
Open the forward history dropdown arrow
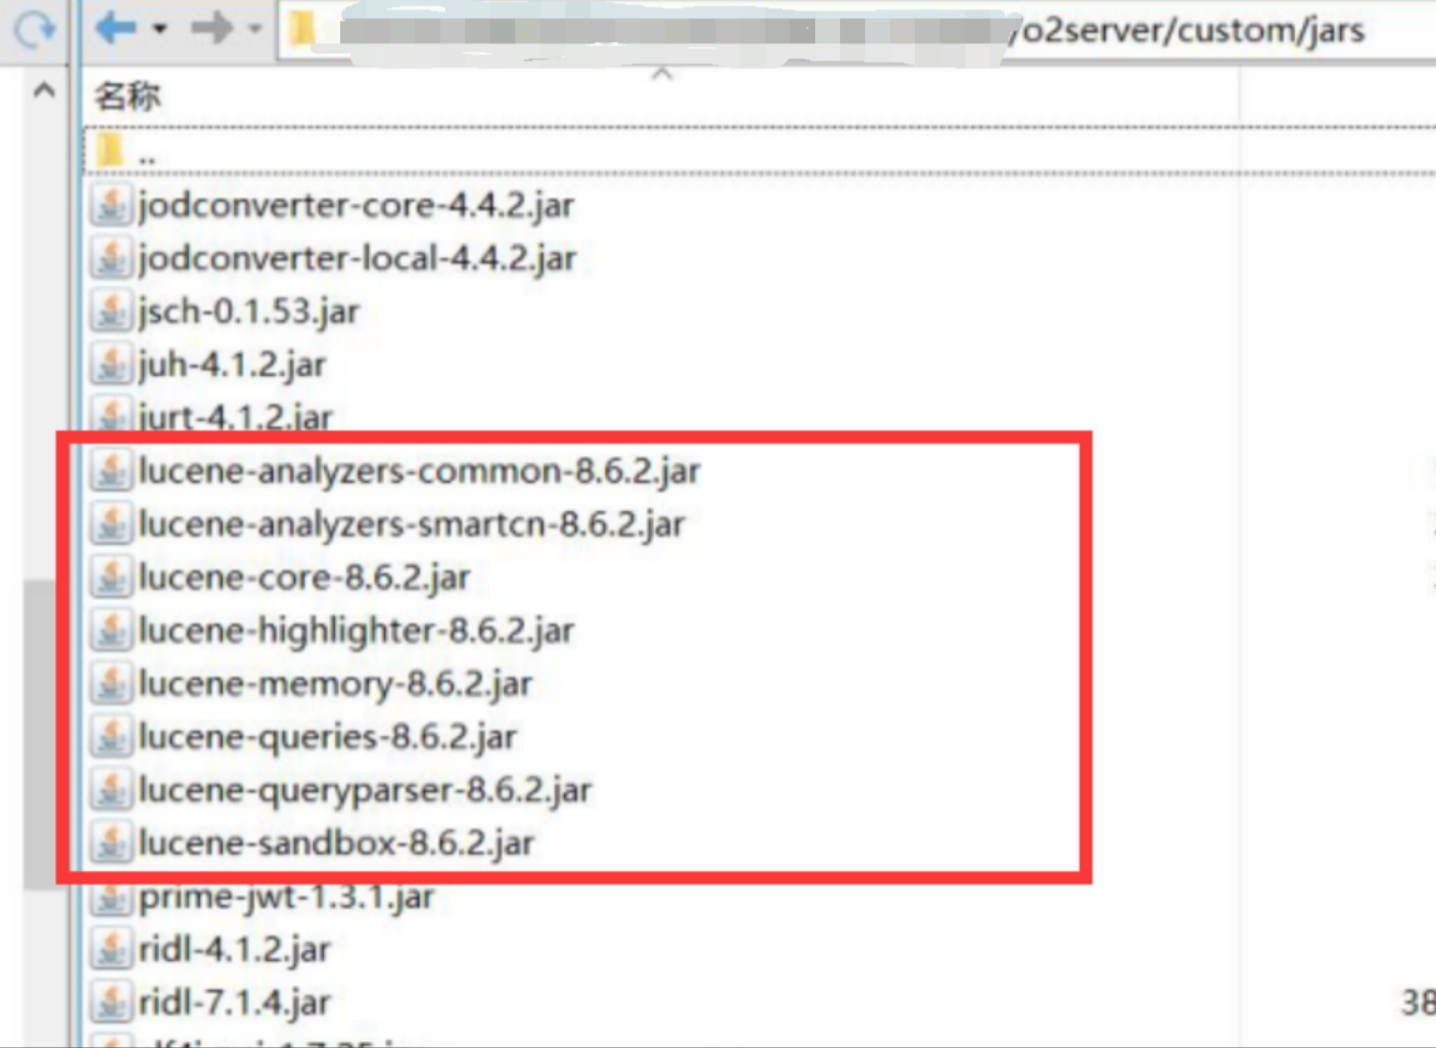(x=255, y=29)
